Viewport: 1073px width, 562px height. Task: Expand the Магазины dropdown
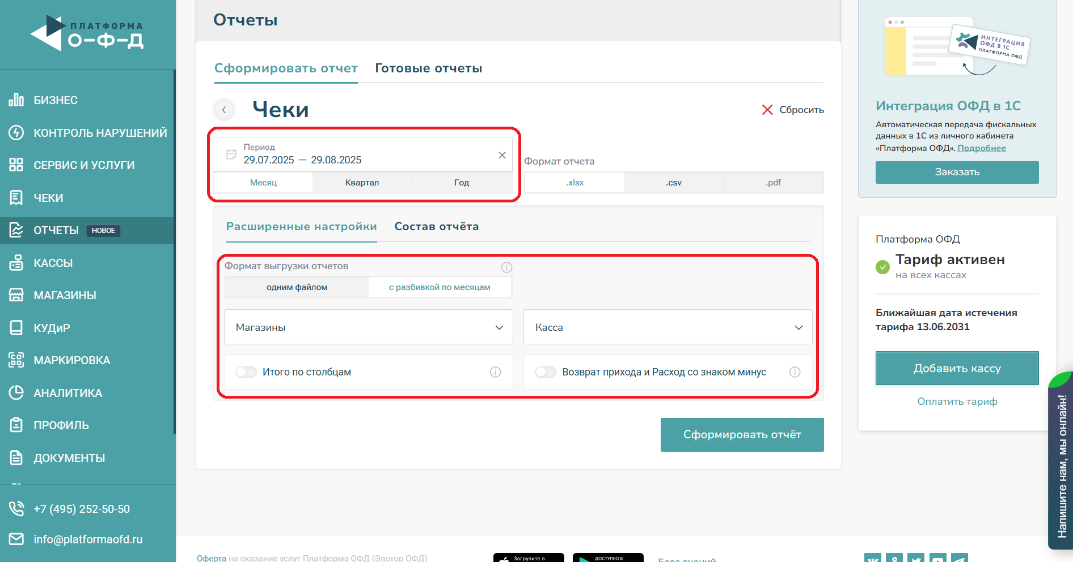pos(368,327)
